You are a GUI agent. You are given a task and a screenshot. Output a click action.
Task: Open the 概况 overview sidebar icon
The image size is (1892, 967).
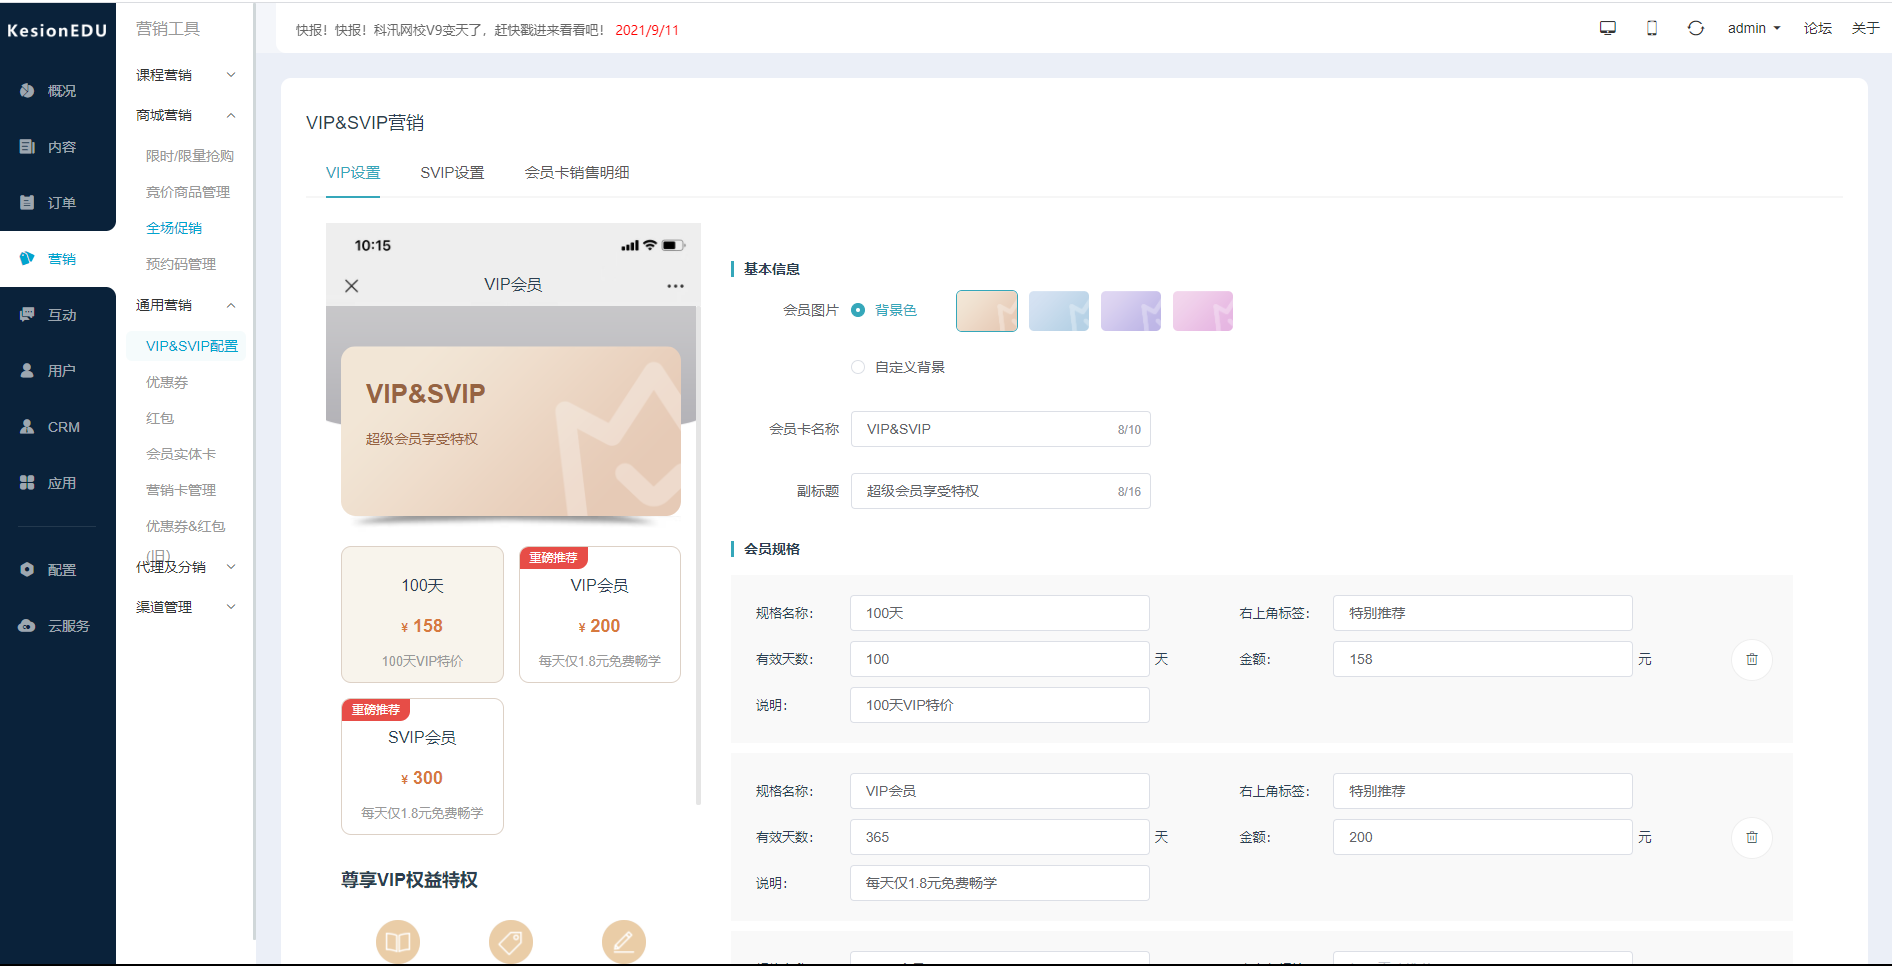(x=27, y=91)
